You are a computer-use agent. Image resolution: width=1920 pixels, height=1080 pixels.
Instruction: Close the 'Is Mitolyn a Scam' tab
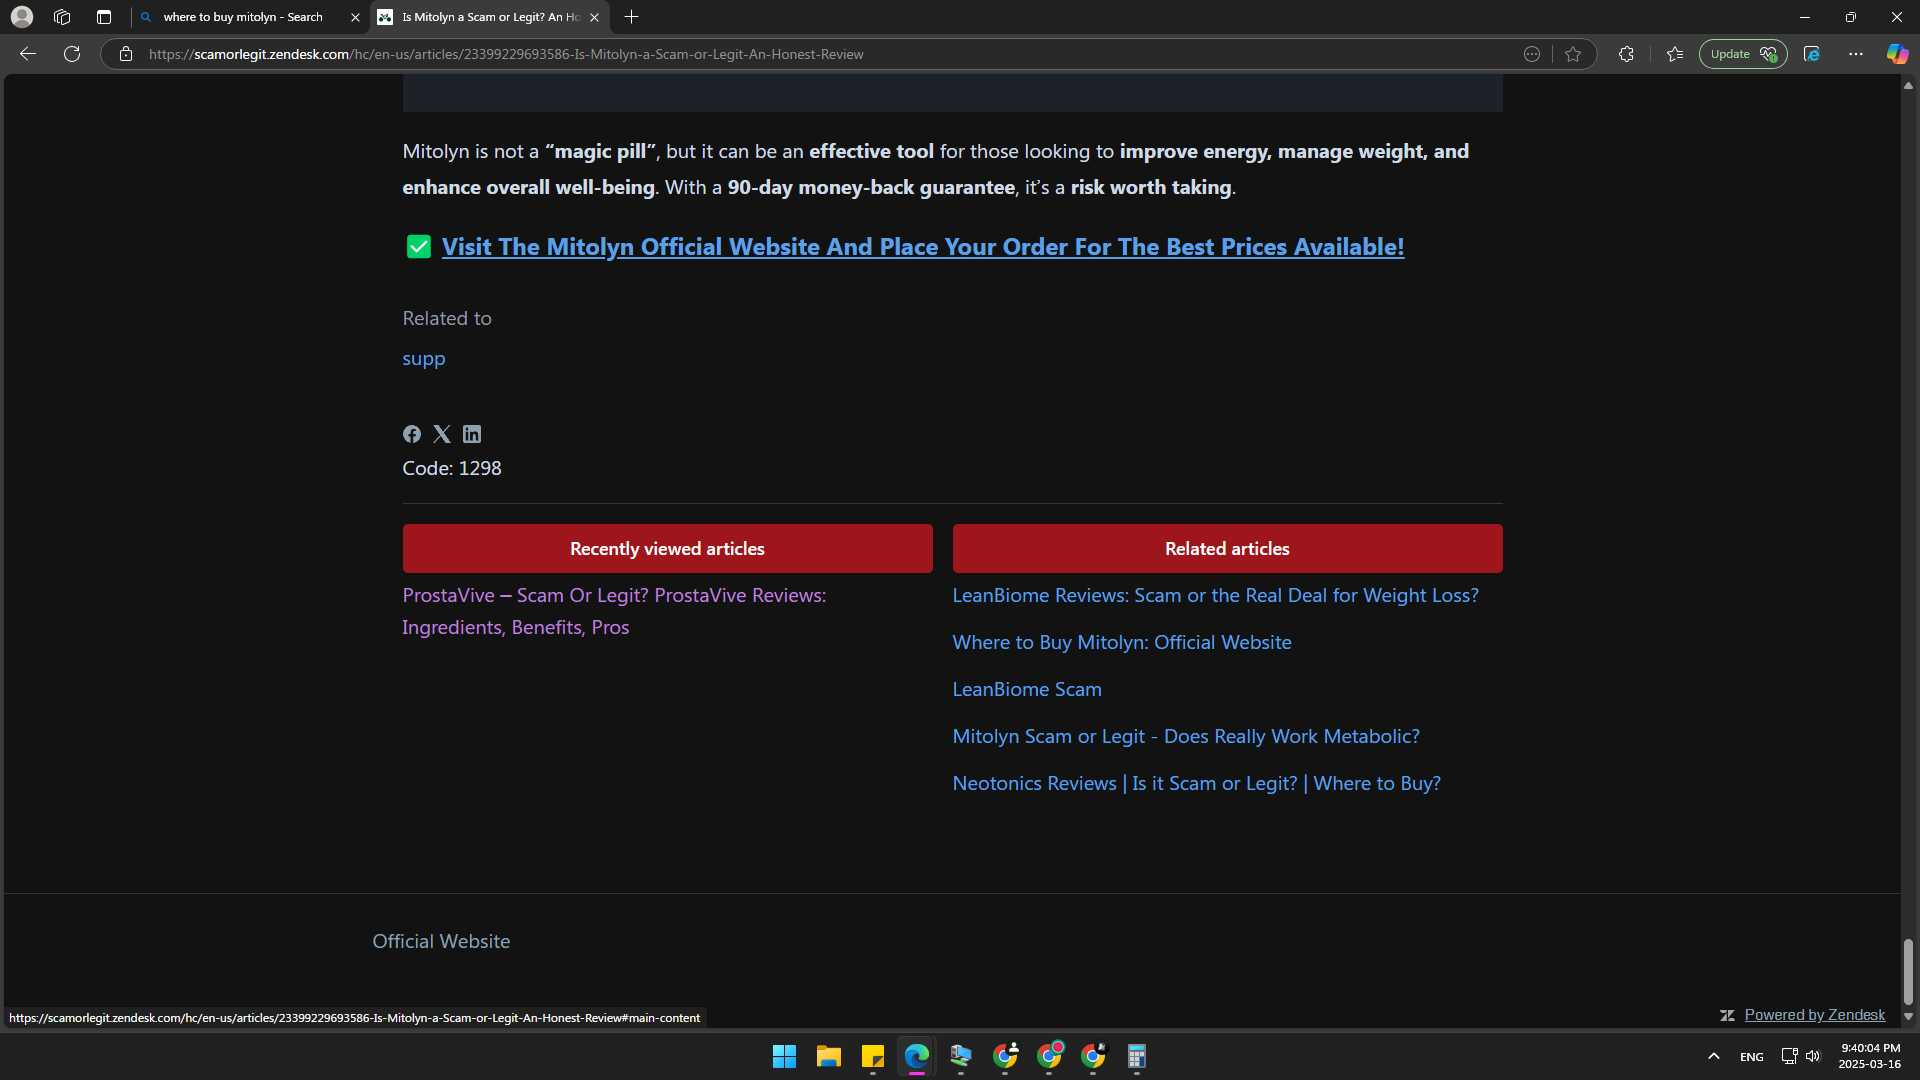click(594, 17)
